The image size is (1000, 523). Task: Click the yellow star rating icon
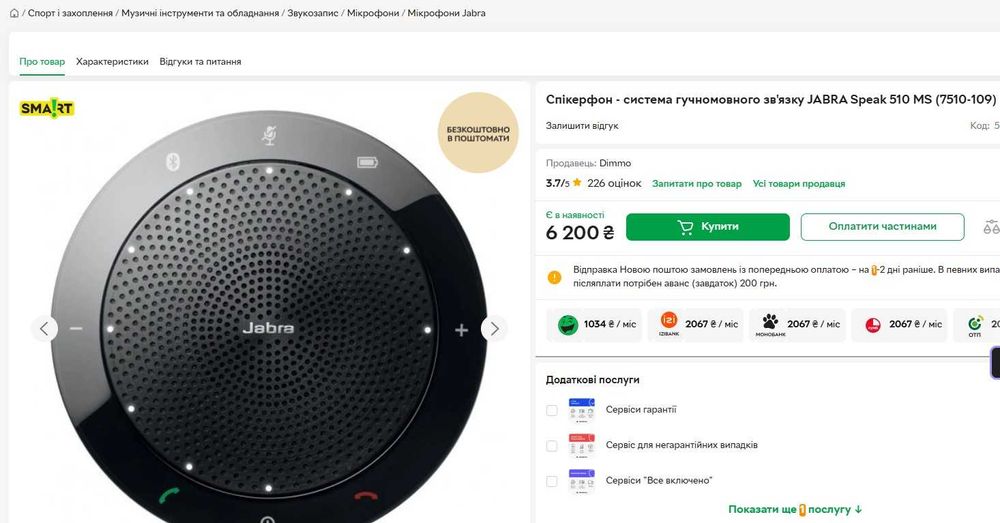coord(577,183)
